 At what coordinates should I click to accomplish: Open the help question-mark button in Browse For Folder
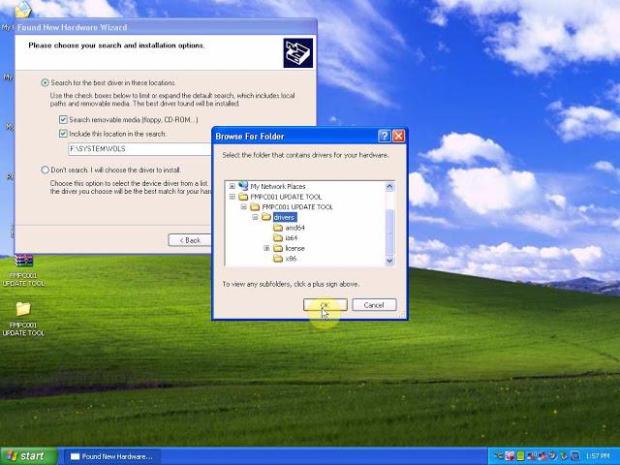384,136
